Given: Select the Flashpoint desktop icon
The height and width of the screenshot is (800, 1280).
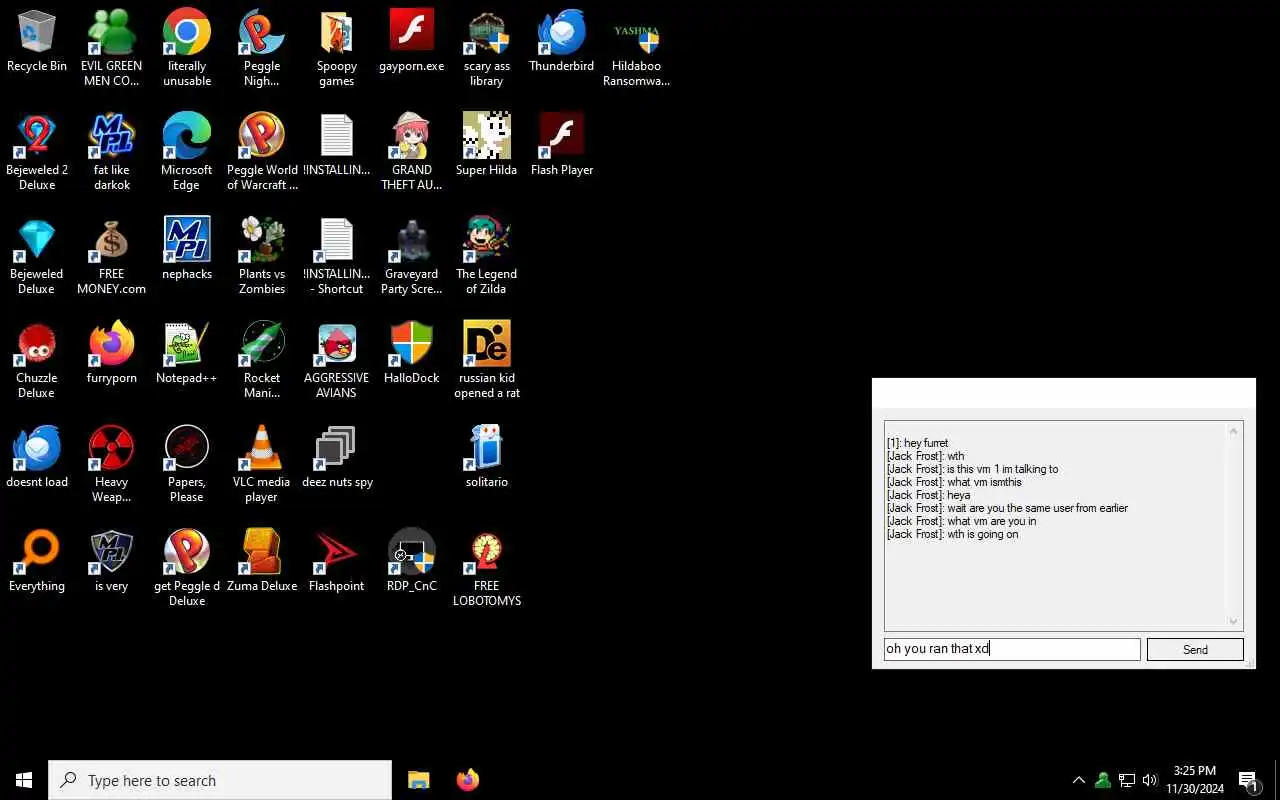Looking at the screenshot, I should pyautogui.click(x=337, y=552).
